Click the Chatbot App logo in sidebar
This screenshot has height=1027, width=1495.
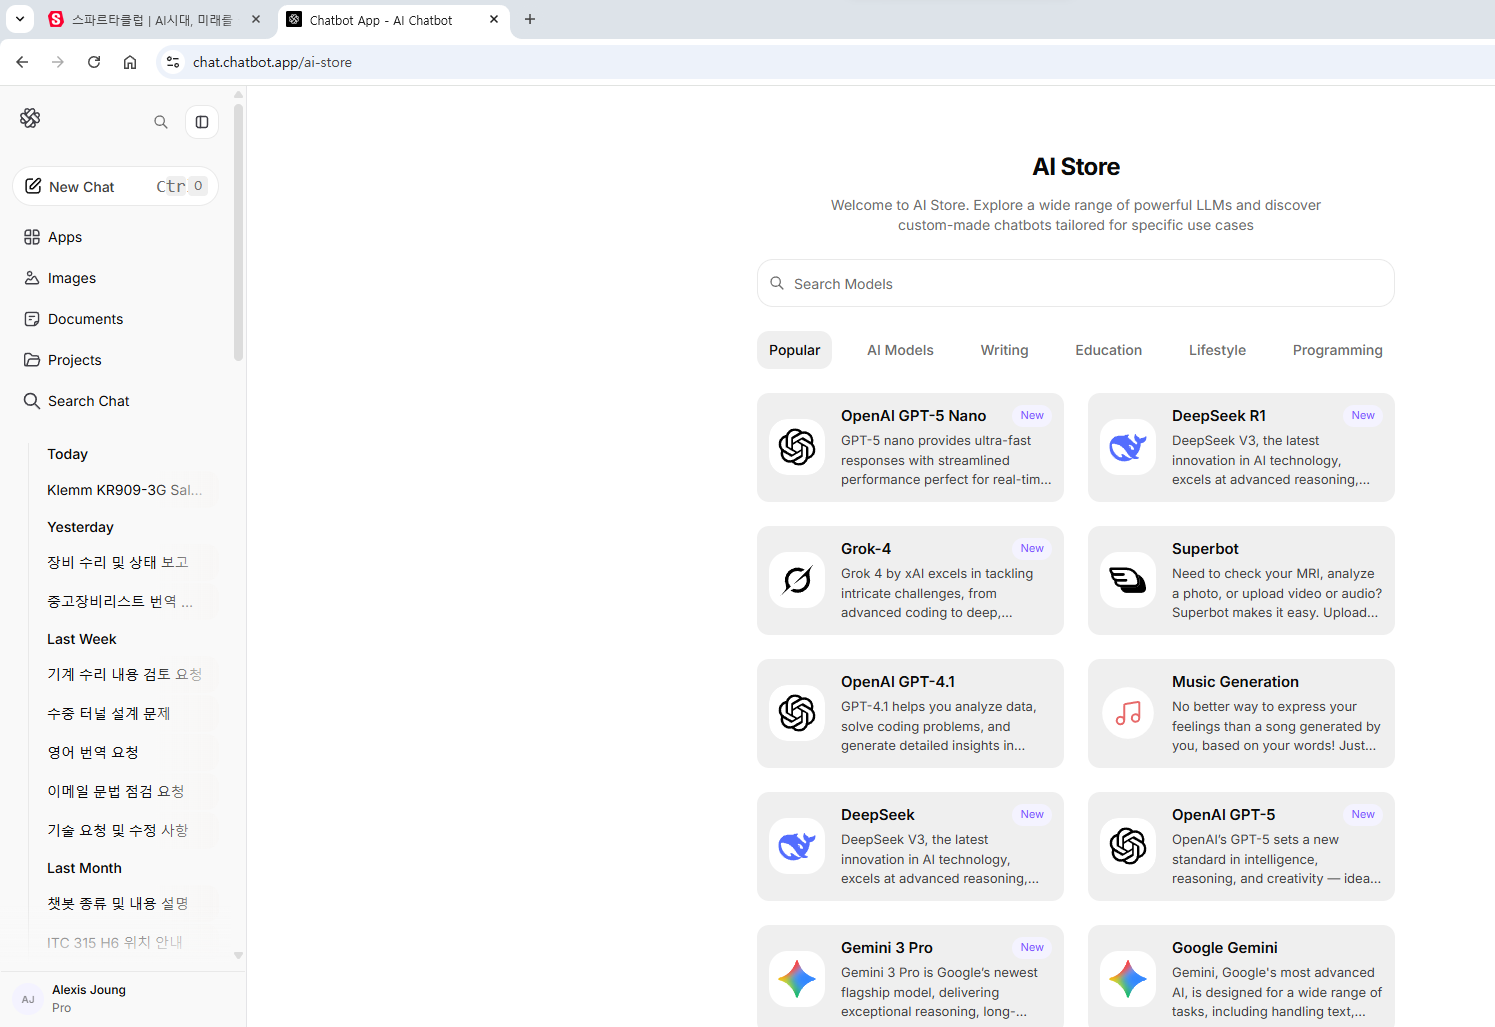(x=30, y=118)
